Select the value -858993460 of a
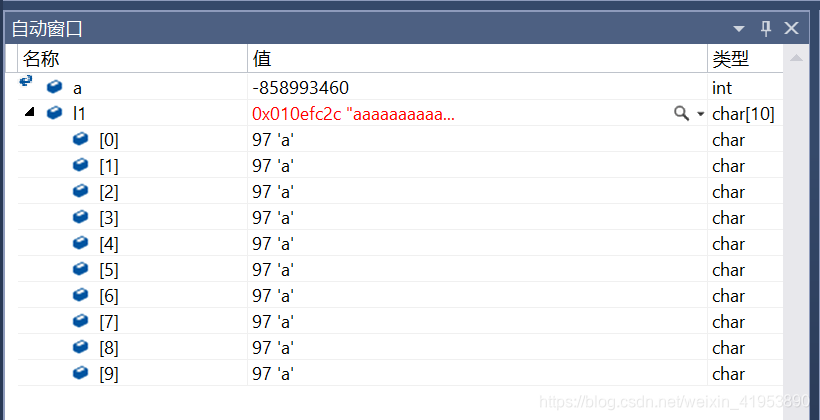 coord(300,88)
